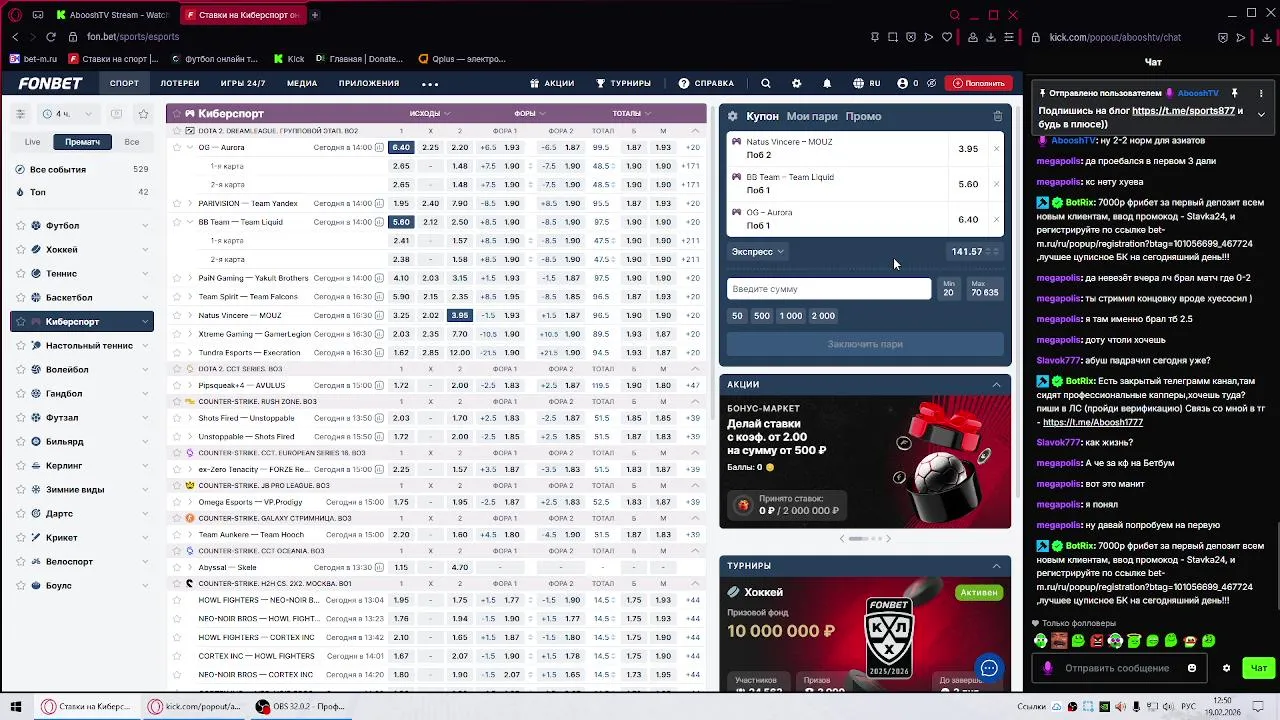
Task: Remove OG – Aurora bet from coupon
Action: pos(996,219)
